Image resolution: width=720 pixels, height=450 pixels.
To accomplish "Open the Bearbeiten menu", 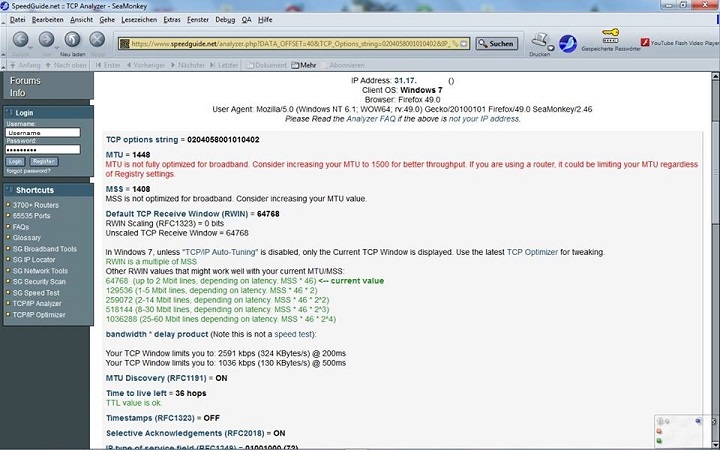I will click(x=47, y=20).
